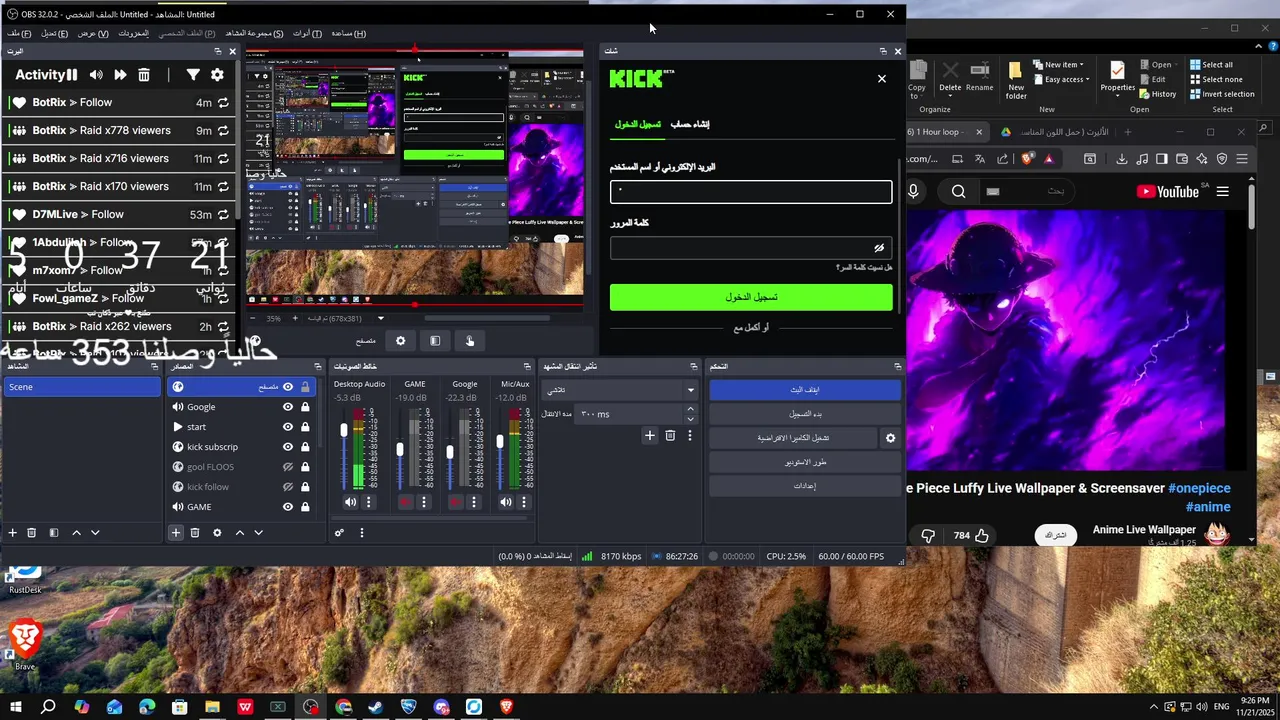Close the Kick login form

(881, 79)
